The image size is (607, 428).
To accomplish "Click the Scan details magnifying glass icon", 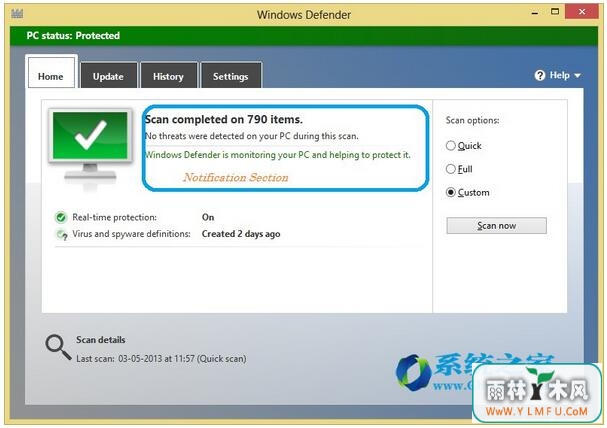I will [58, 347].
